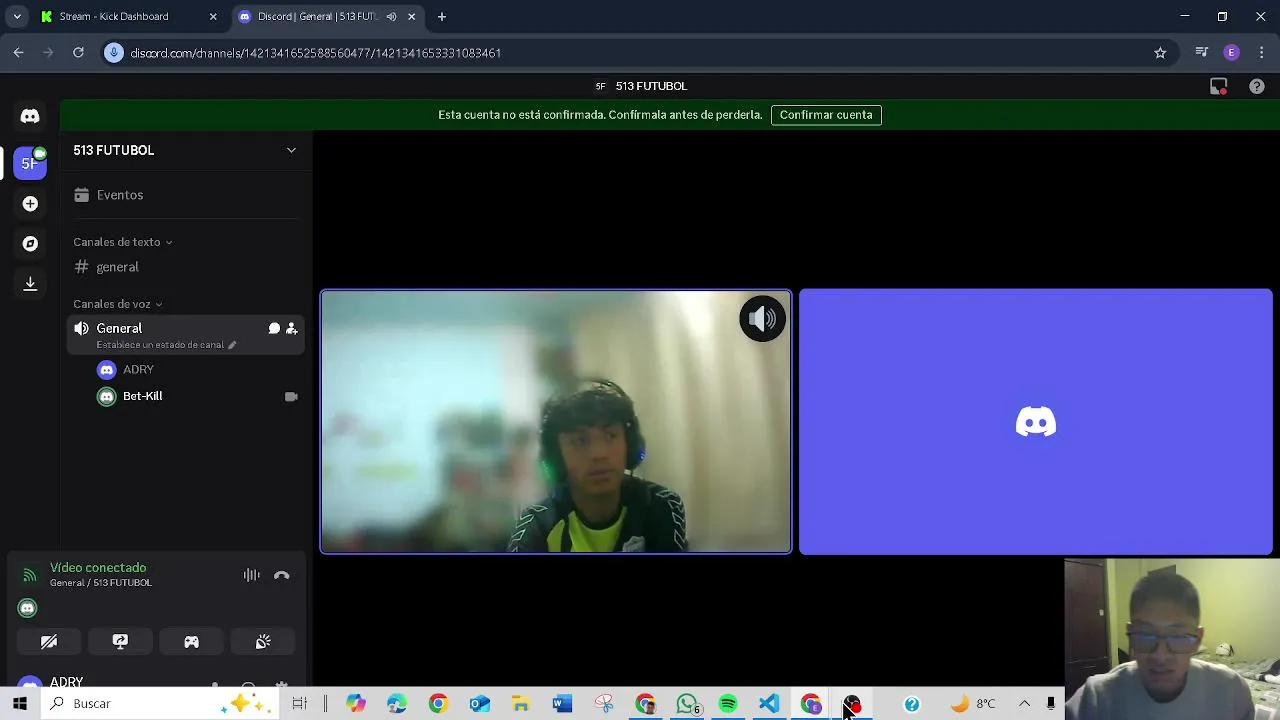Open the Eventos calendar entry

coord(186,195)
